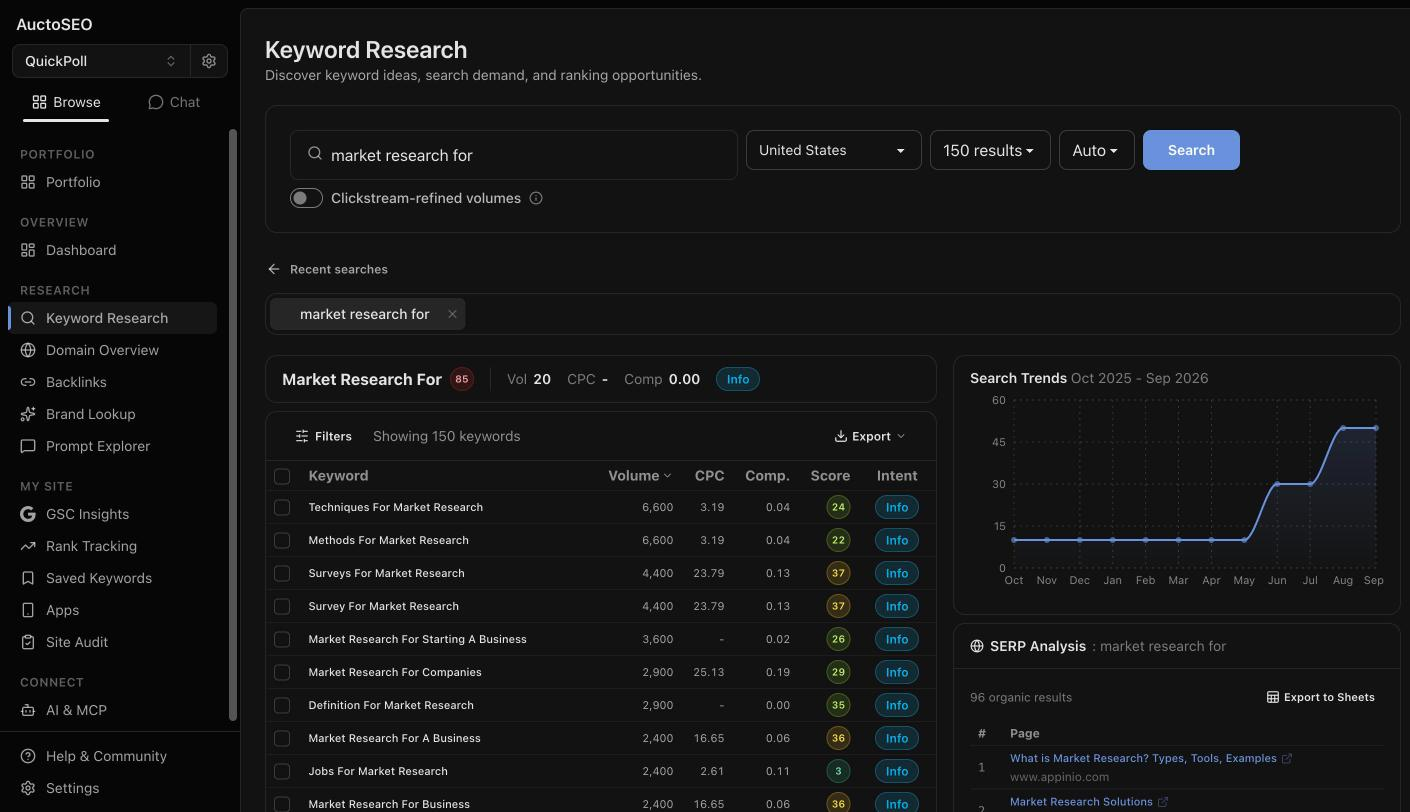Viewport: 1410px width, 812px height.
Task: Tick Market Research For Companies checkbox
Action: tap(282, 672)
